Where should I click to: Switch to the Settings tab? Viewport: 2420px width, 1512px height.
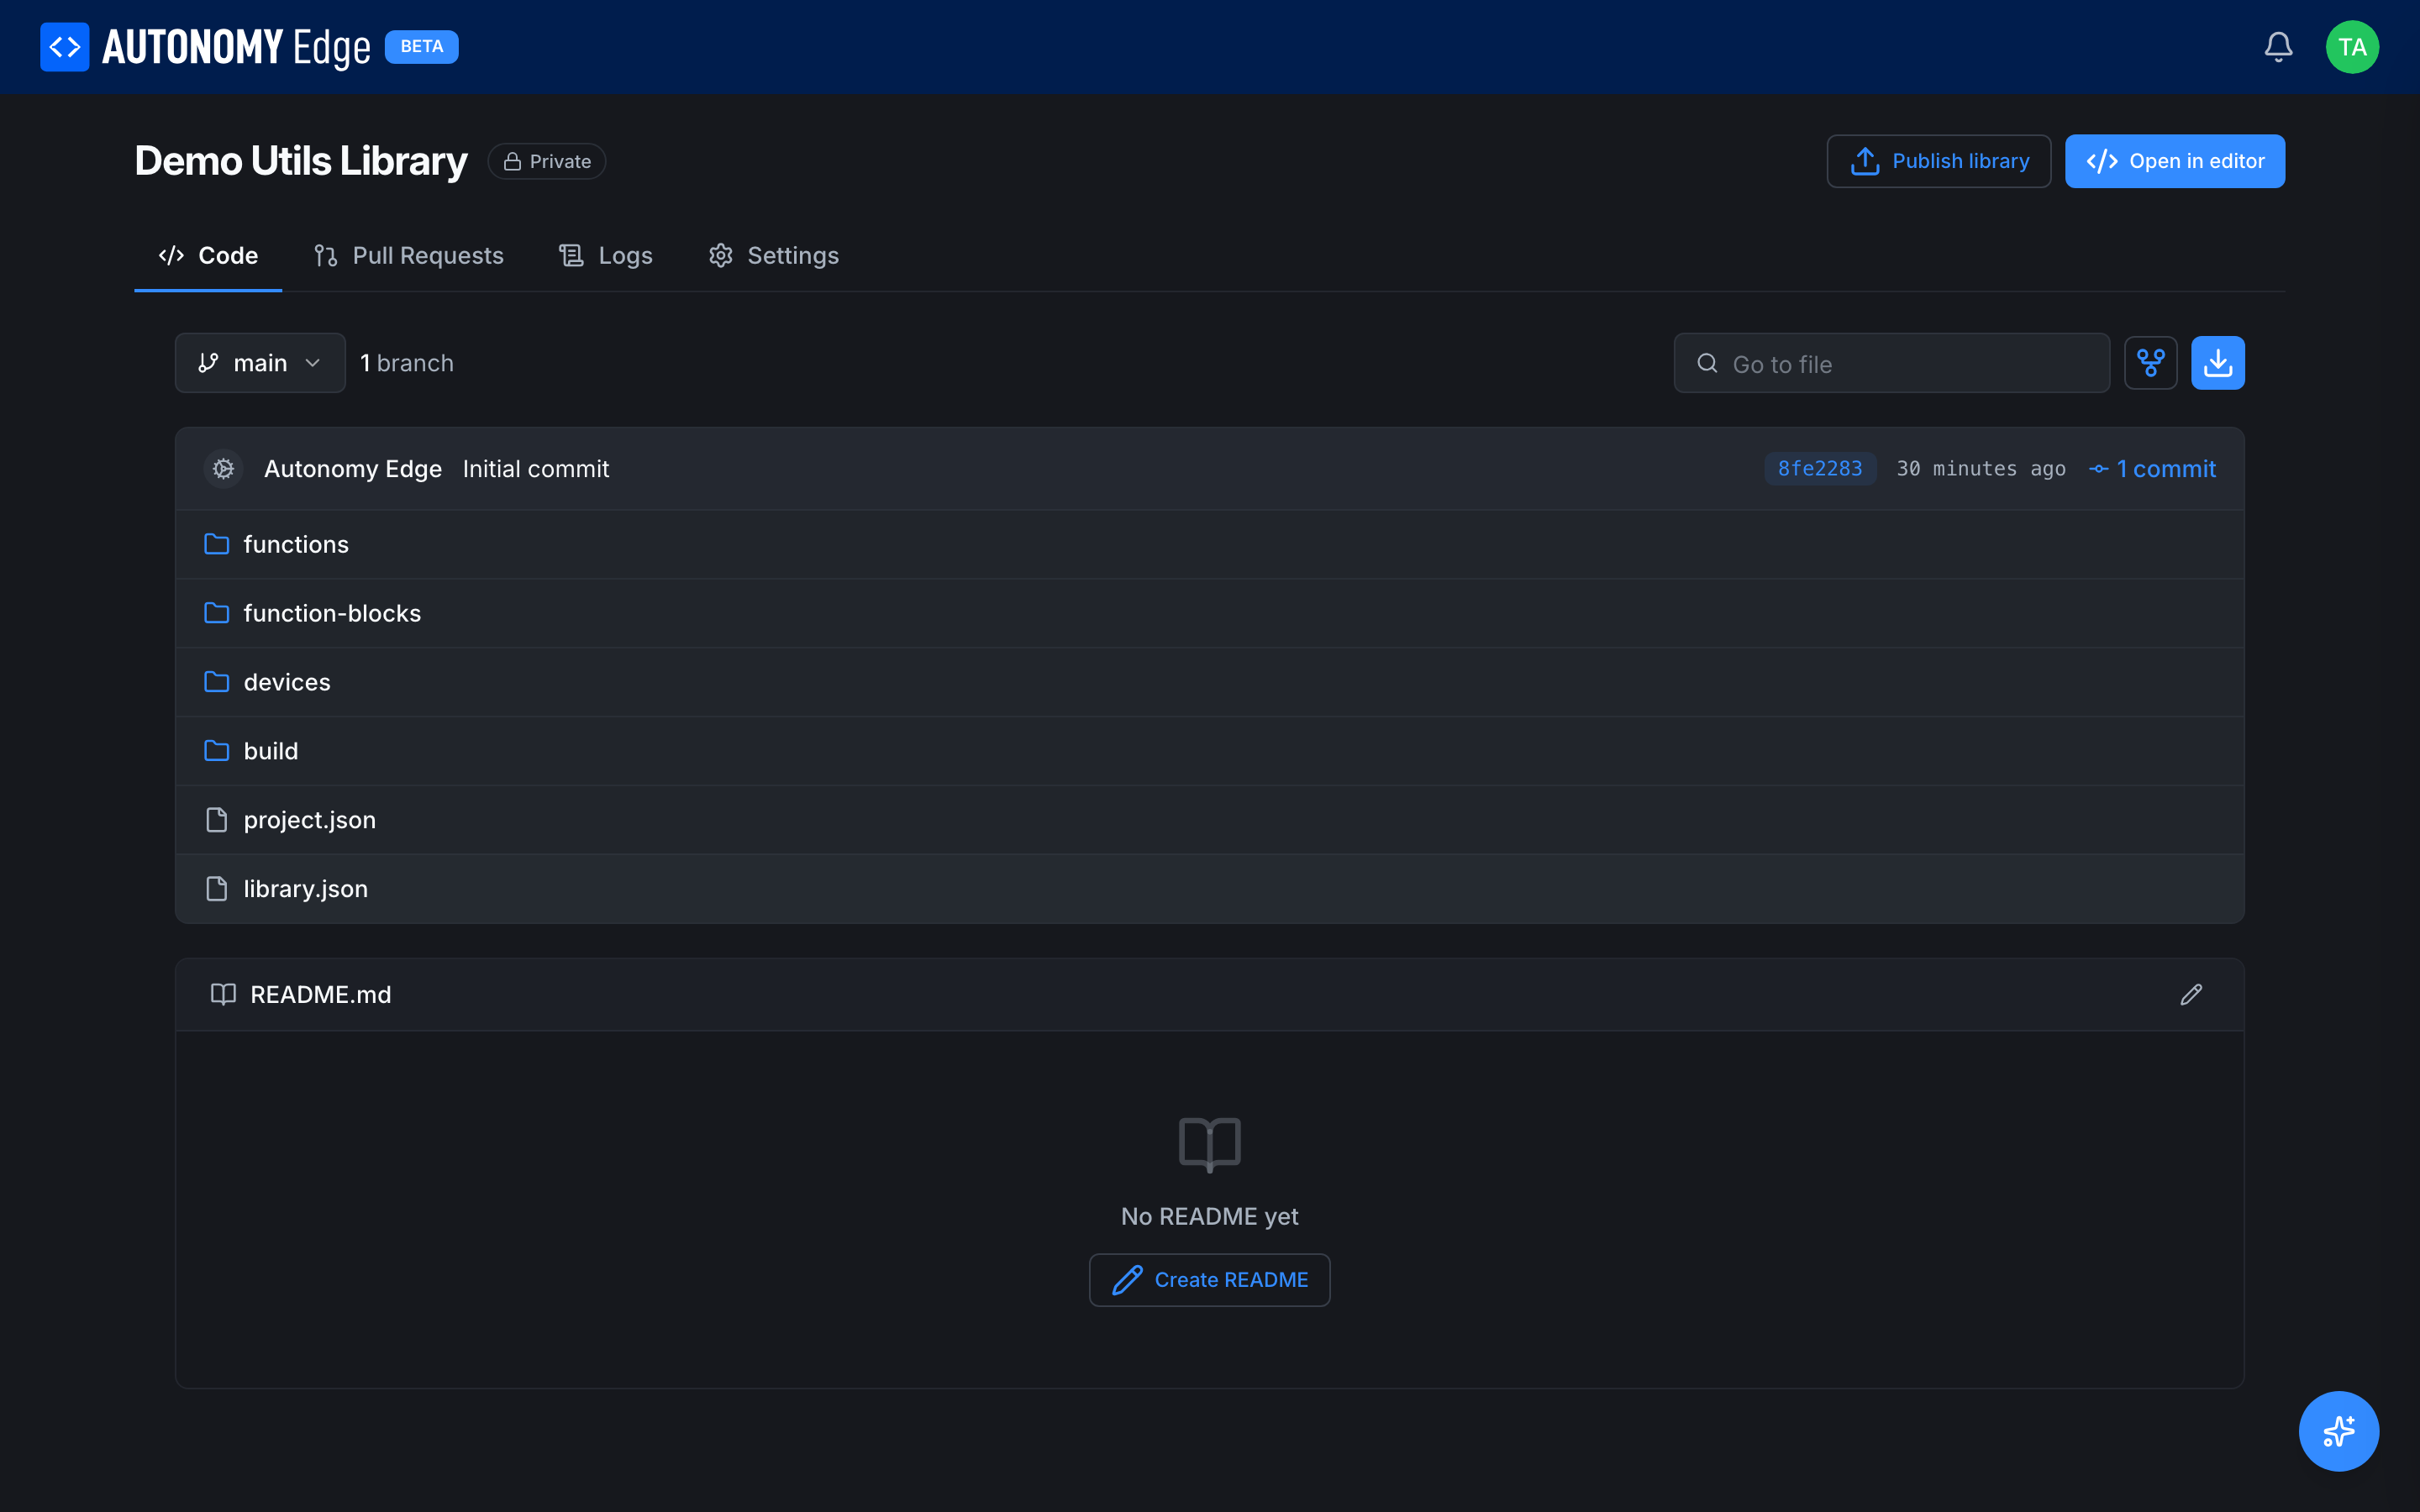(773, 256)
